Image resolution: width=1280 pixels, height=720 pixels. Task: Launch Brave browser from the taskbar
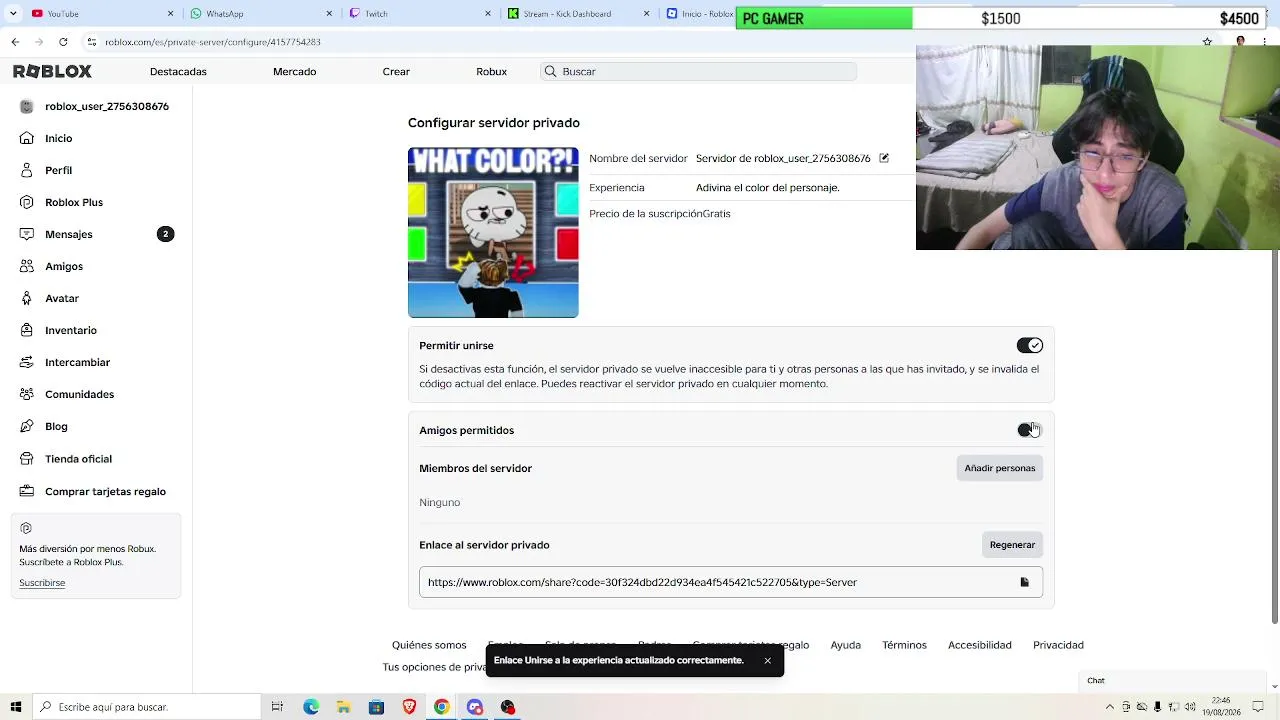coord(409,707)
